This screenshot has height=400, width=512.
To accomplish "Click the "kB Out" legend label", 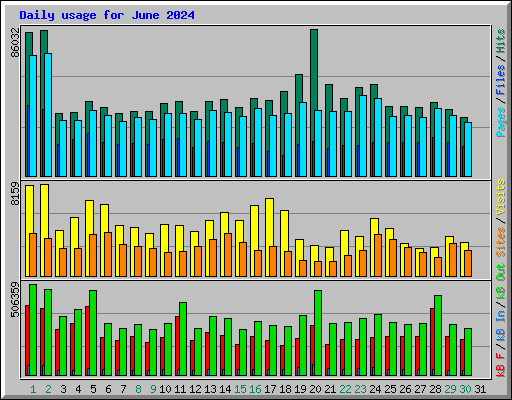I will click(x=501, y=282).
